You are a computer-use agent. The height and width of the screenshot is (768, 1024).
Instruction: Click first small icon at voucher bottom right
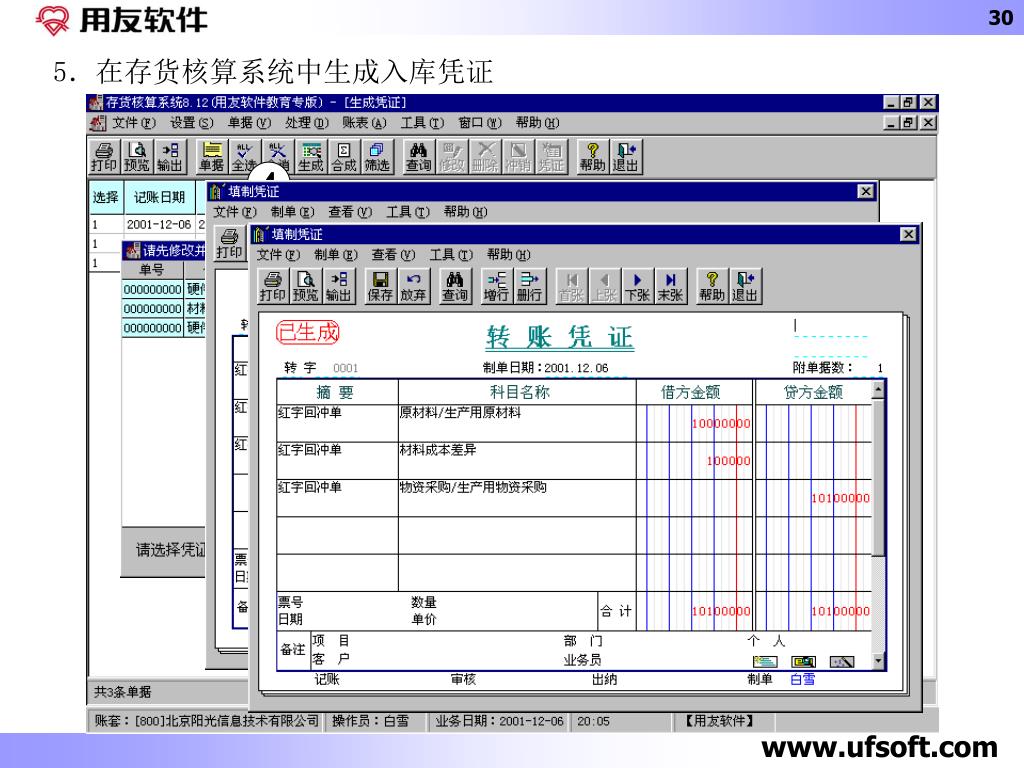764,662
